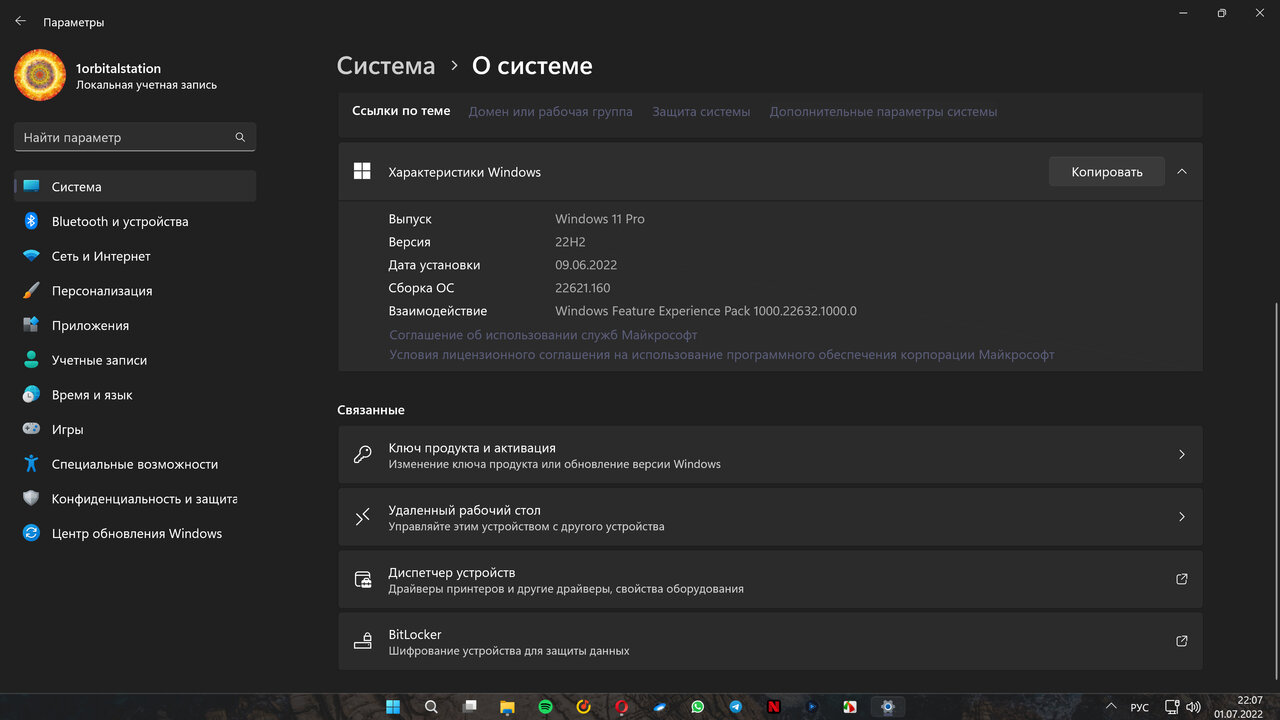Open File Explorer from the taskbar
1280x720 pixels.
pos(507,707)
